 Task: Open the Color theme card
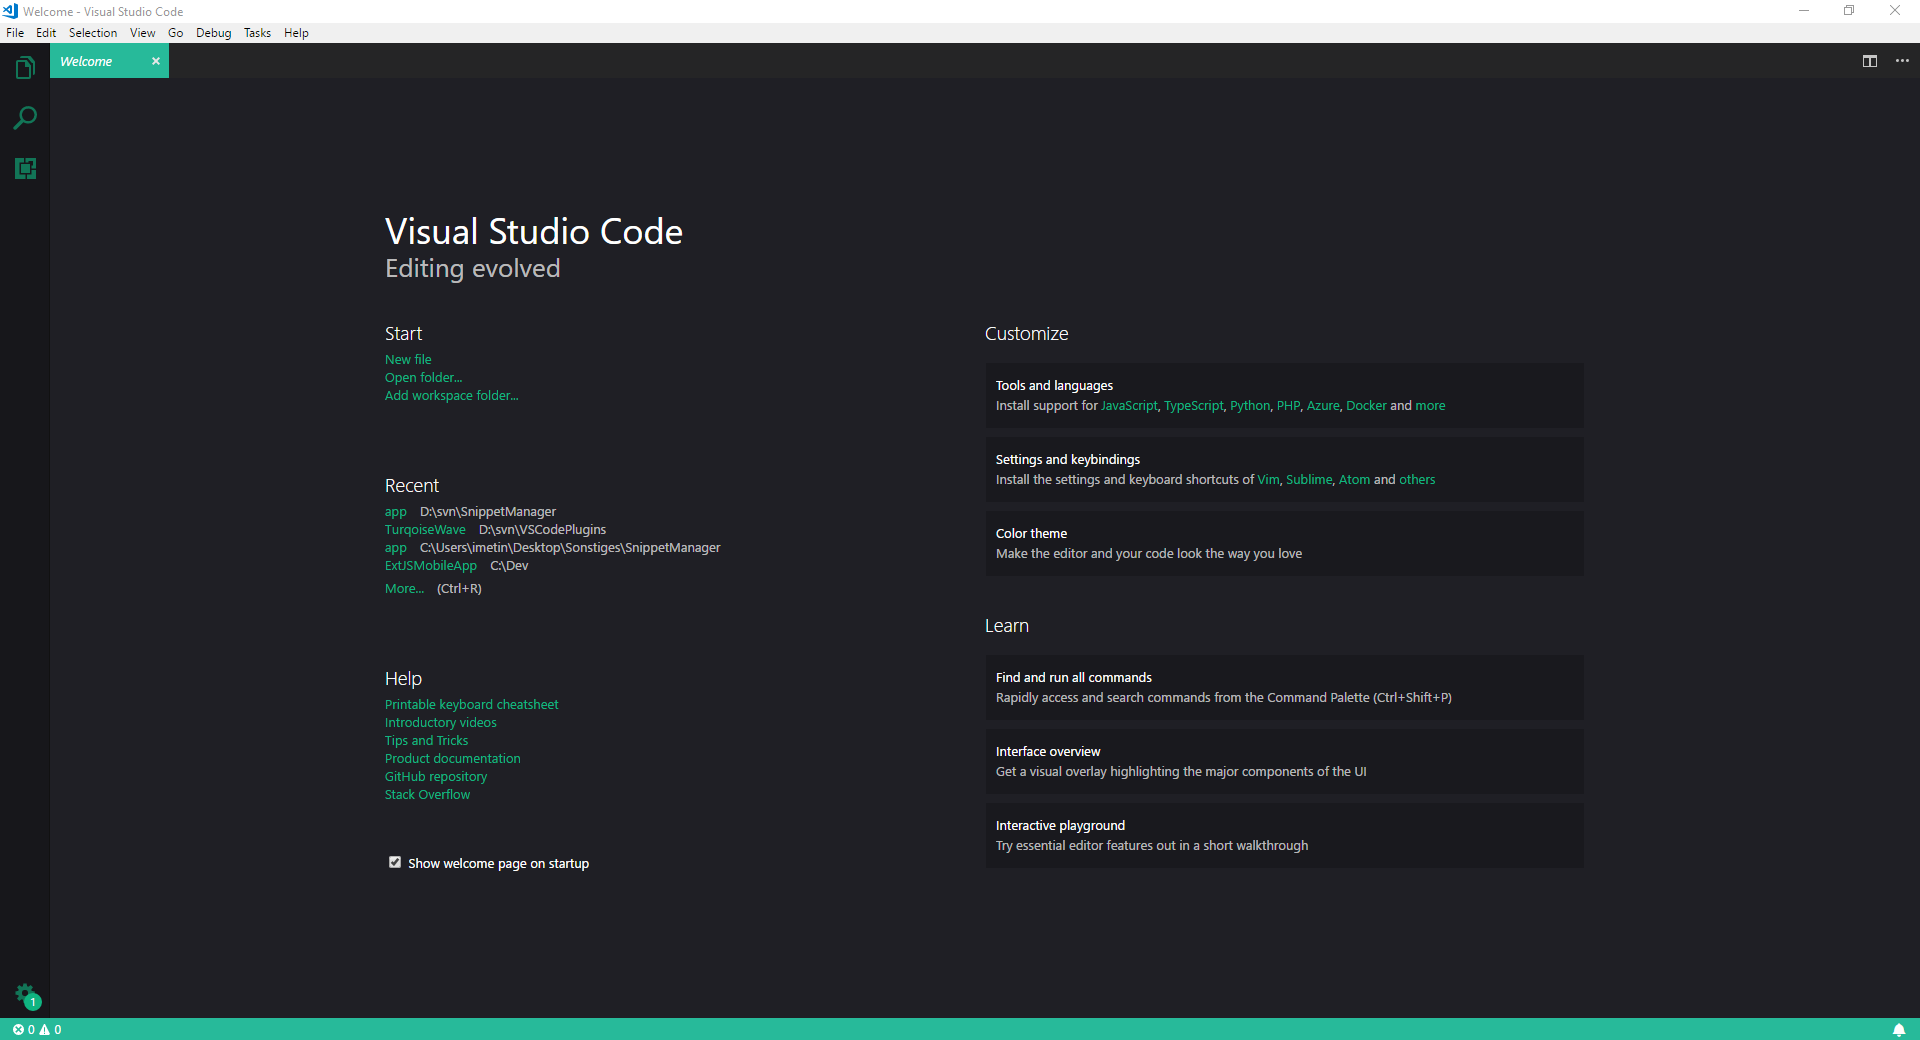(x=1284, y=543)
